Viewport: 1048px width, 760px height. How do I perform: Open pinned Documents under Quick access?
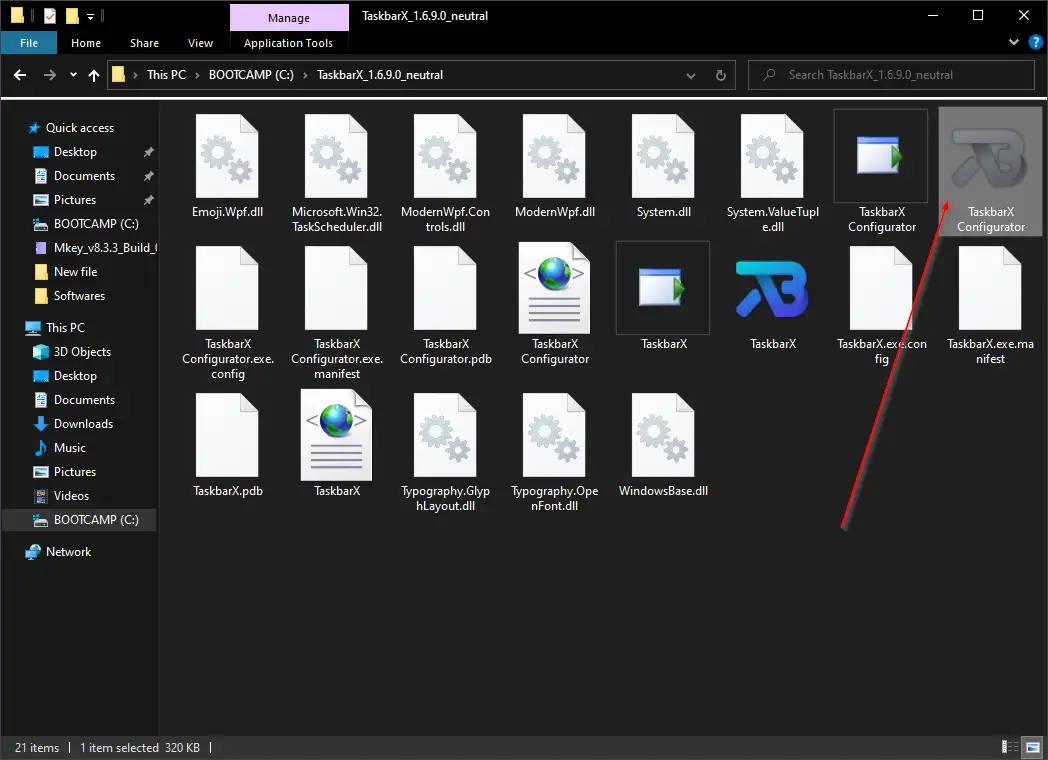84,176
